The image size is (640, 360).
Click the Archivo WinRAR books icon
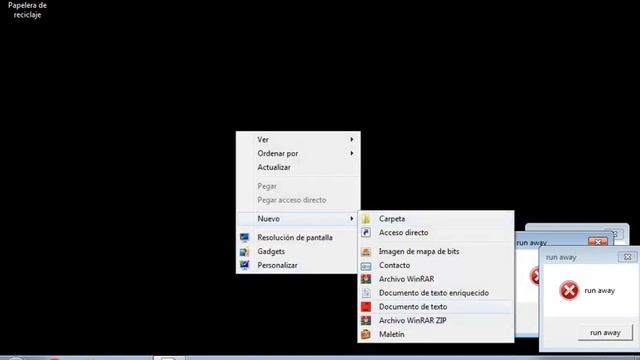click(x=366, y=279)
